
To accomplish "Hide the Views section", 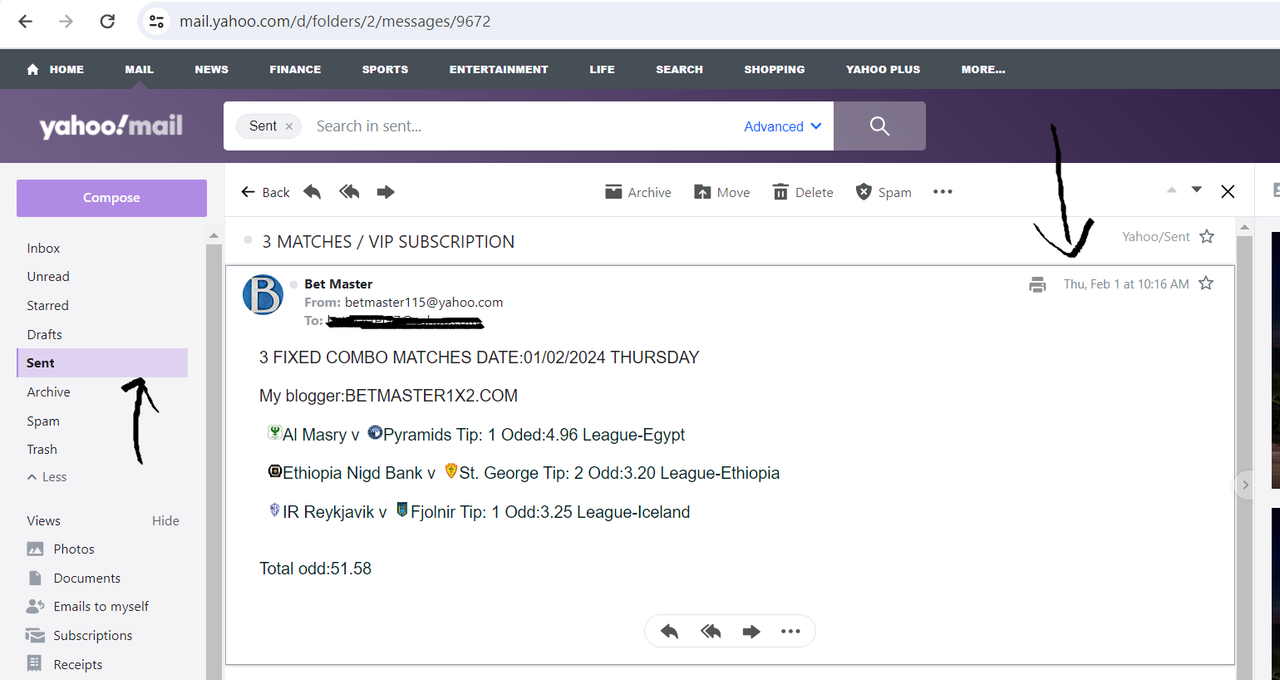I will pos(166,521).
